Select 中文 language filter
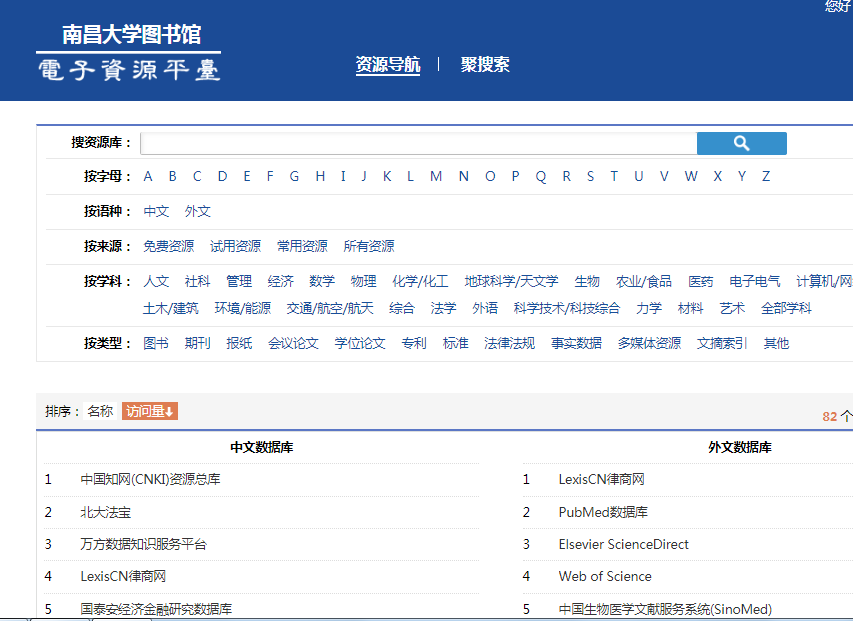853x621 pixels. pyautogui.click(x=156, y=211)
